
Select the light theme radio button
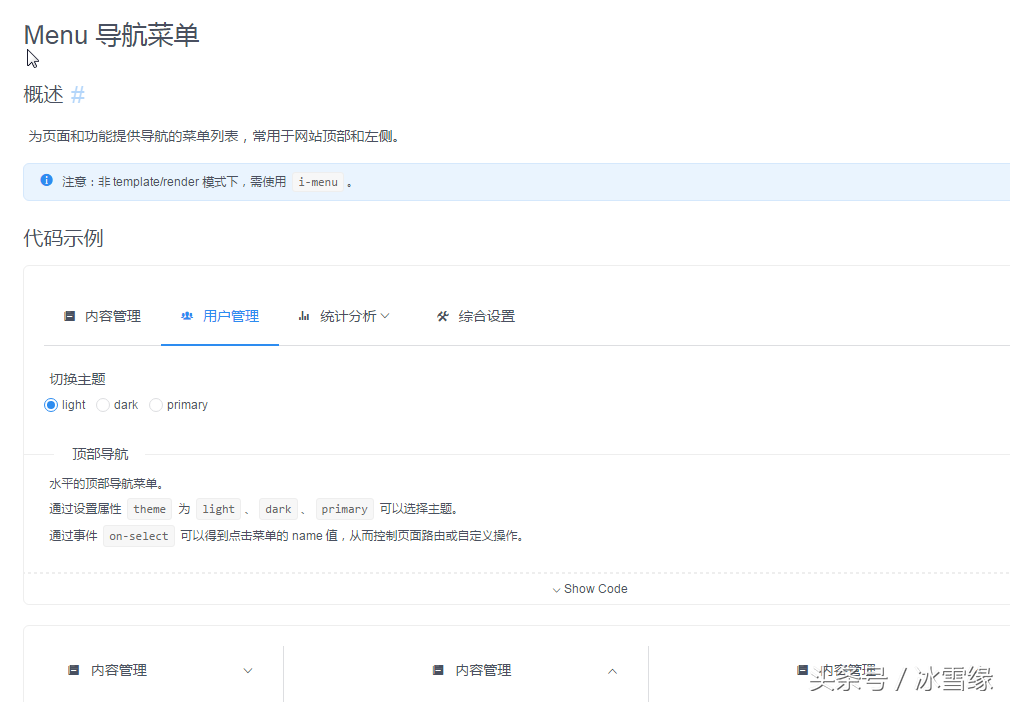[51, 405]
